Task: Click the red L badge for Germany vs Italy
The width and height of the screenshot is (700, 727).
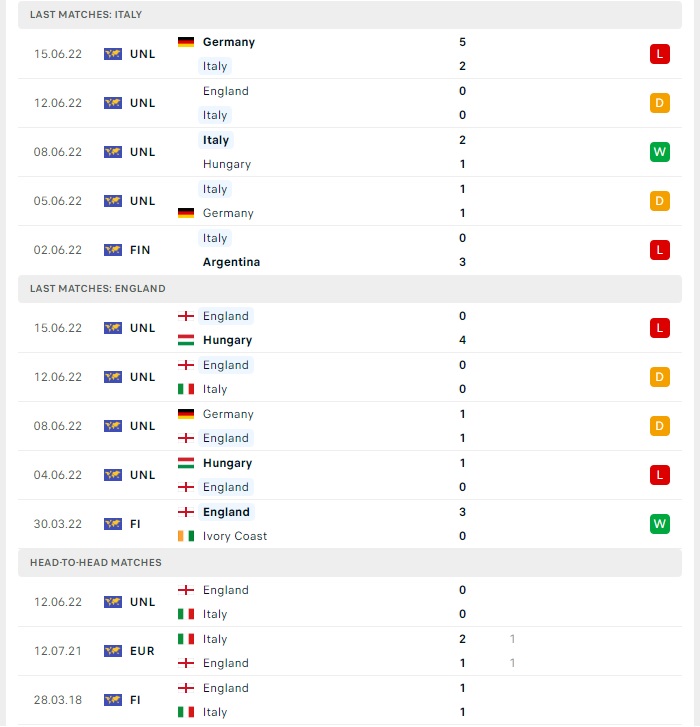Action: click(x=659, y=54)
